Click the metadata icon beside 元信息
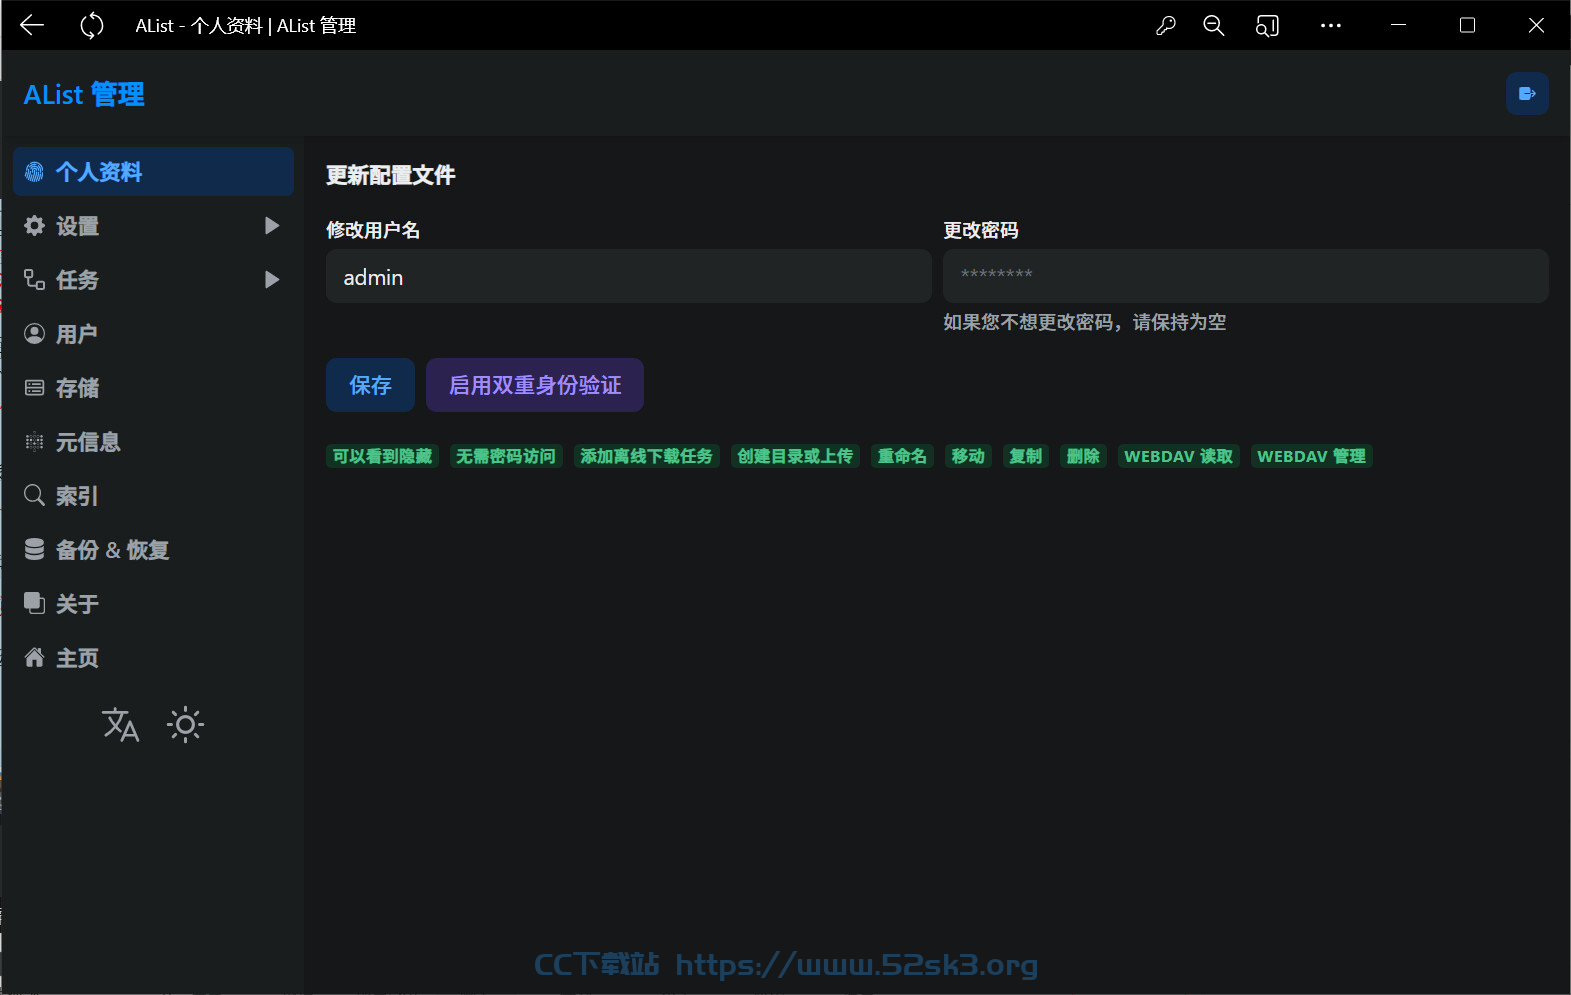 pyautogui.click(x=34, y=442)
